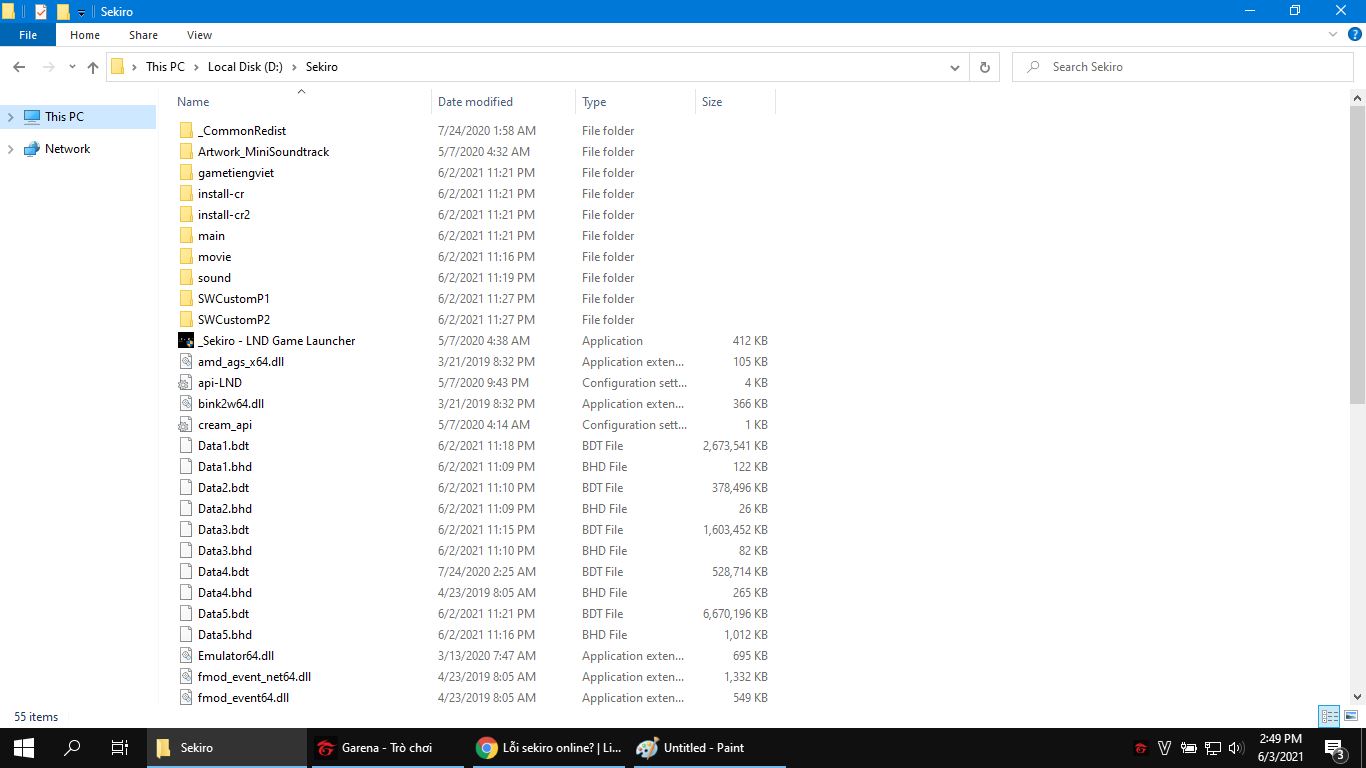The height and width of the screenshot is (768, 1366).
Task: Refresh the Sekiro folder view
Action: coord(985,67)
